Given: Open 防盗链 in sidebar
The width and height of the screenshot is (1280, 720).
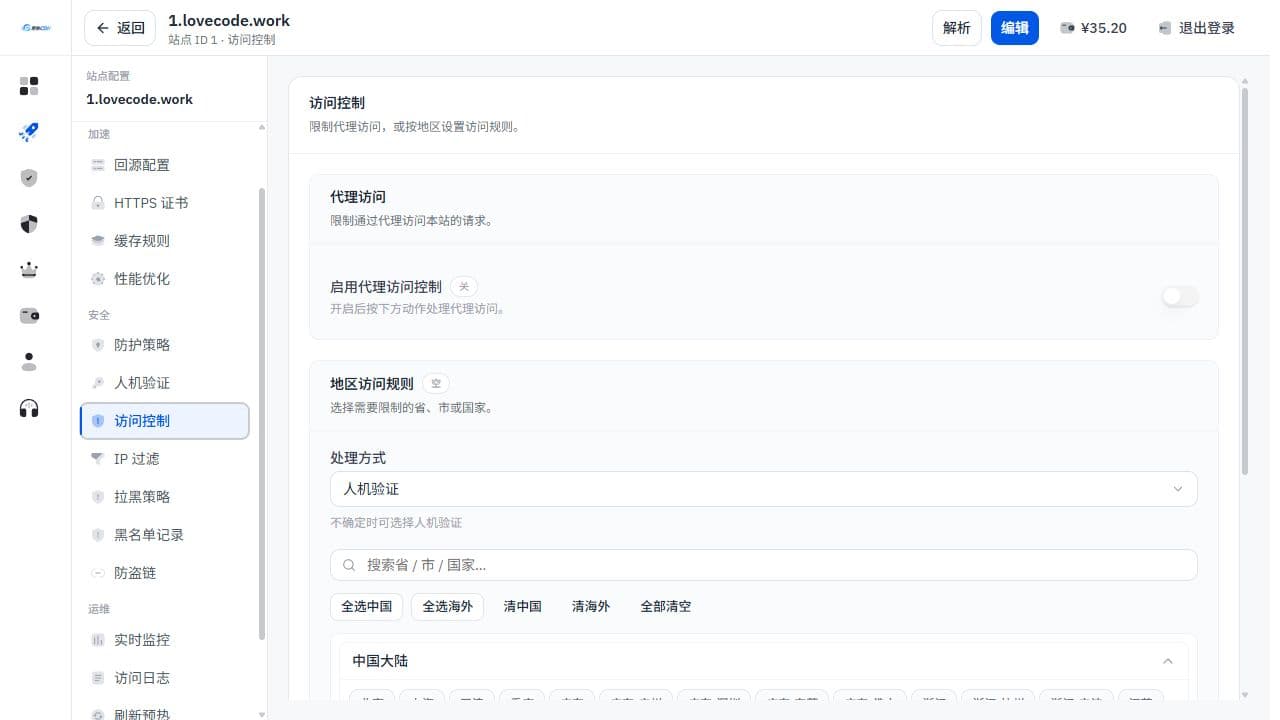Looking at the screenshot, I should (165, 573).
